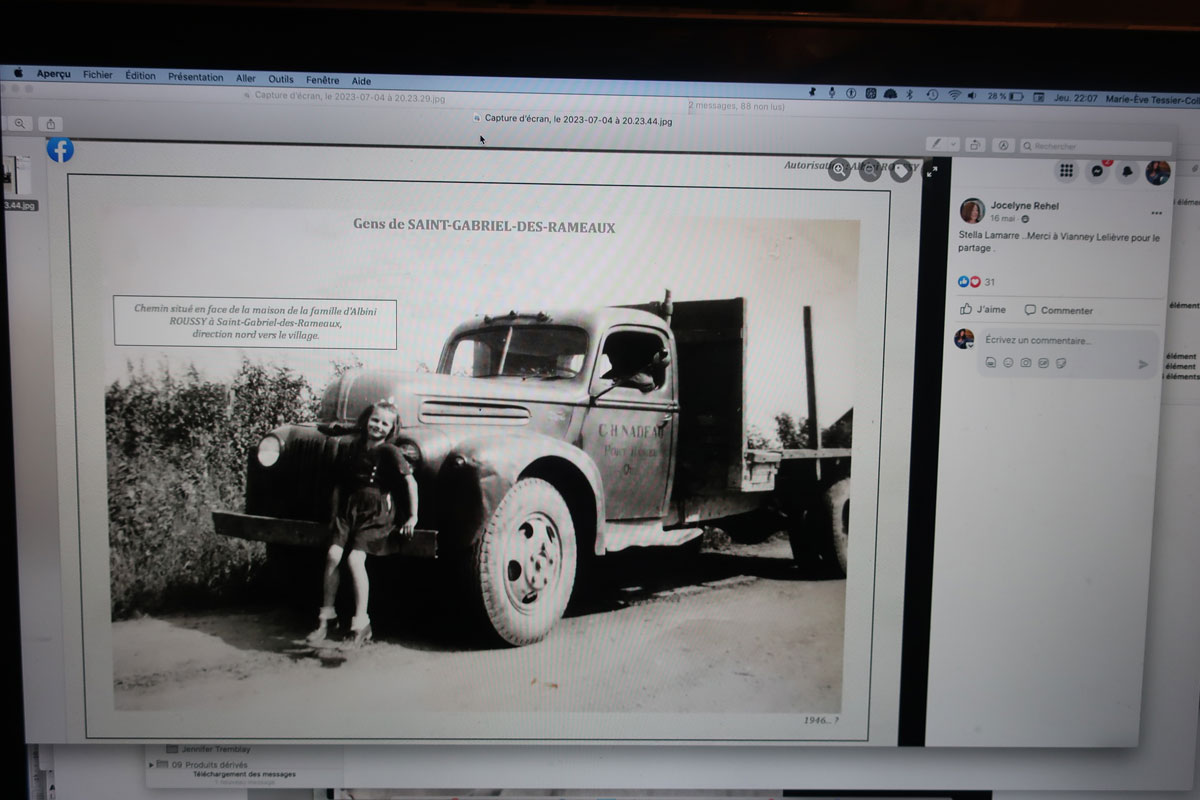Open the Facebook apps grid menu
The image size is (1200, 800).
pyautogui.click(x=1067, y=171)
